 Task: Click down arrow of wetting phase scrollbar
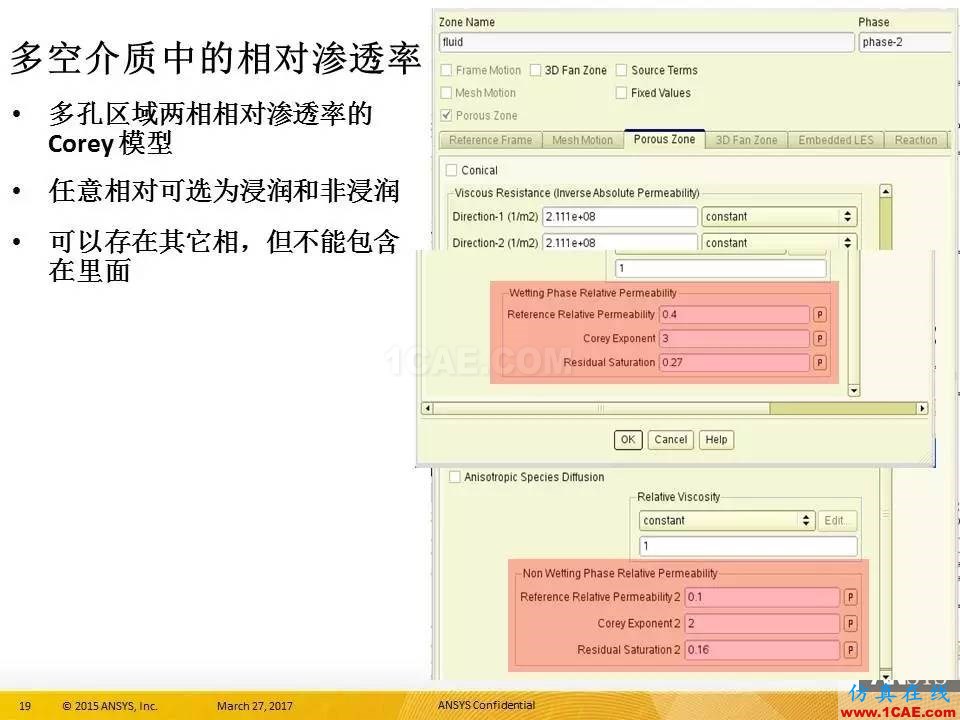tap(853, 391)
